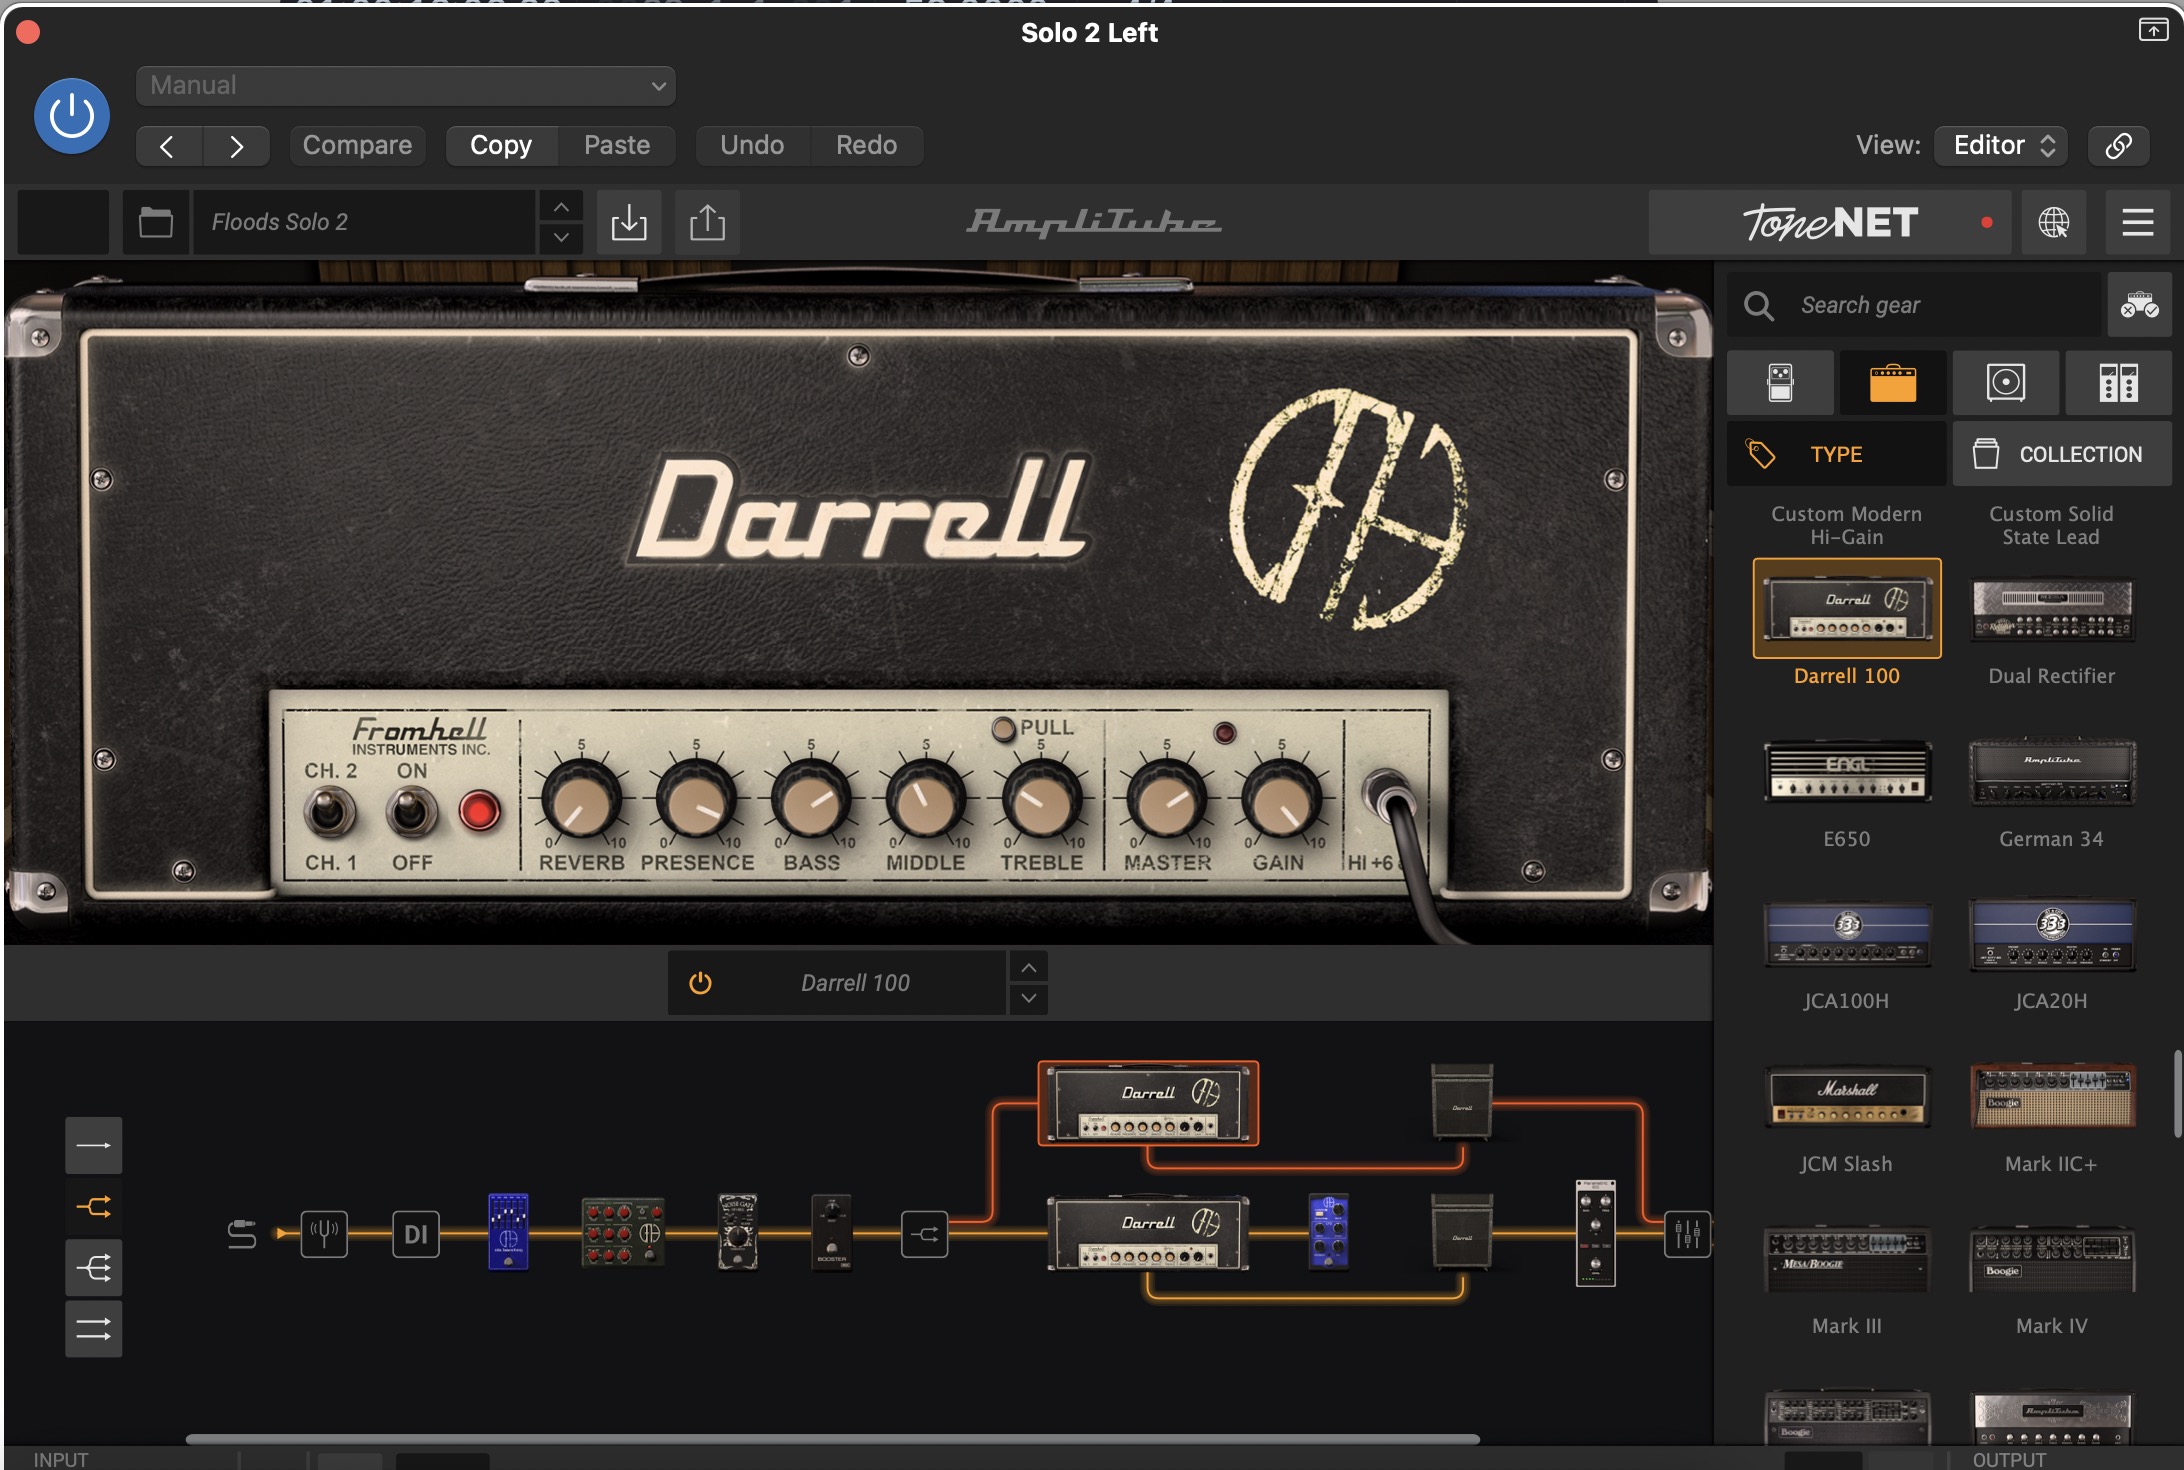This screenshot has height=1470, width=2184.
Task: Select the amp gear category
Action: click(1893, 382)
